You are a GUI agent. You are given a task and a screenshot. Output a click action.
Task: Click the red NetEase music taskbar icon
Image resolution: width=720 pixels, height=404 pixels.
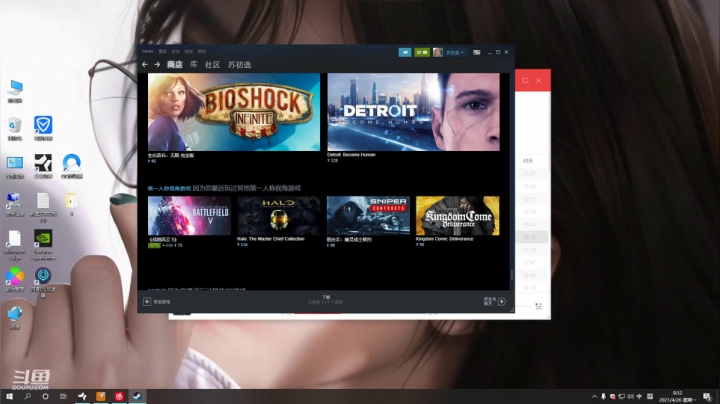coord(119,396)
